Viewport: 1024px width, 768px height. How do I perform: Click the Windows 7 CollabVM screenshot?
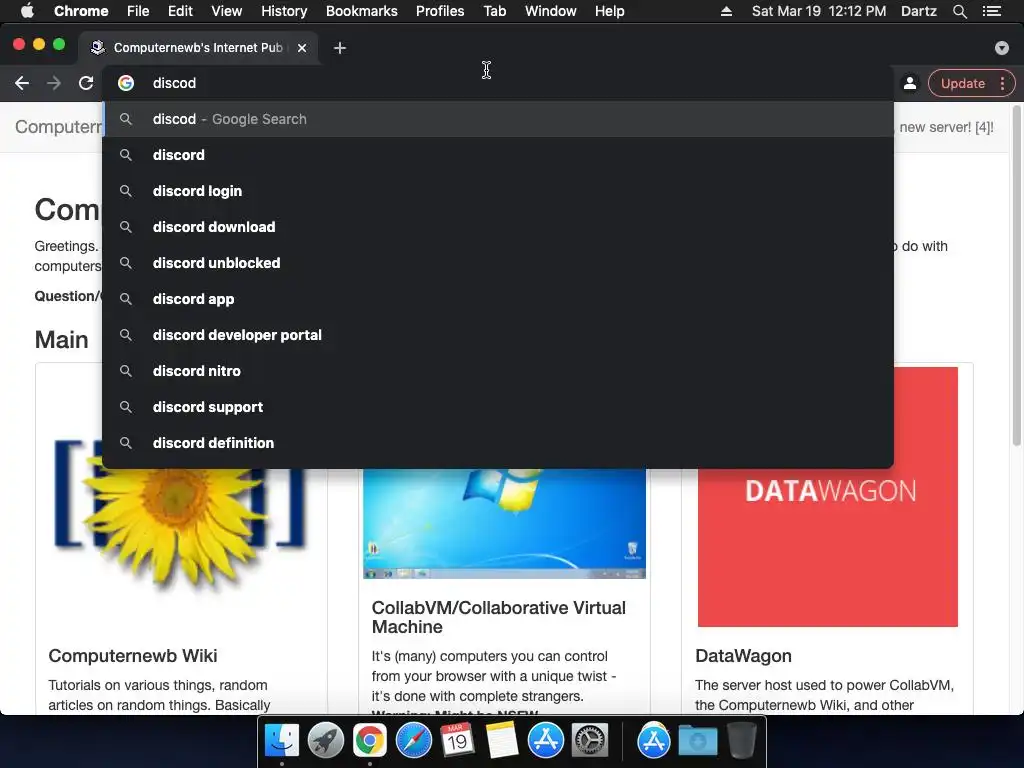point(504,524)
